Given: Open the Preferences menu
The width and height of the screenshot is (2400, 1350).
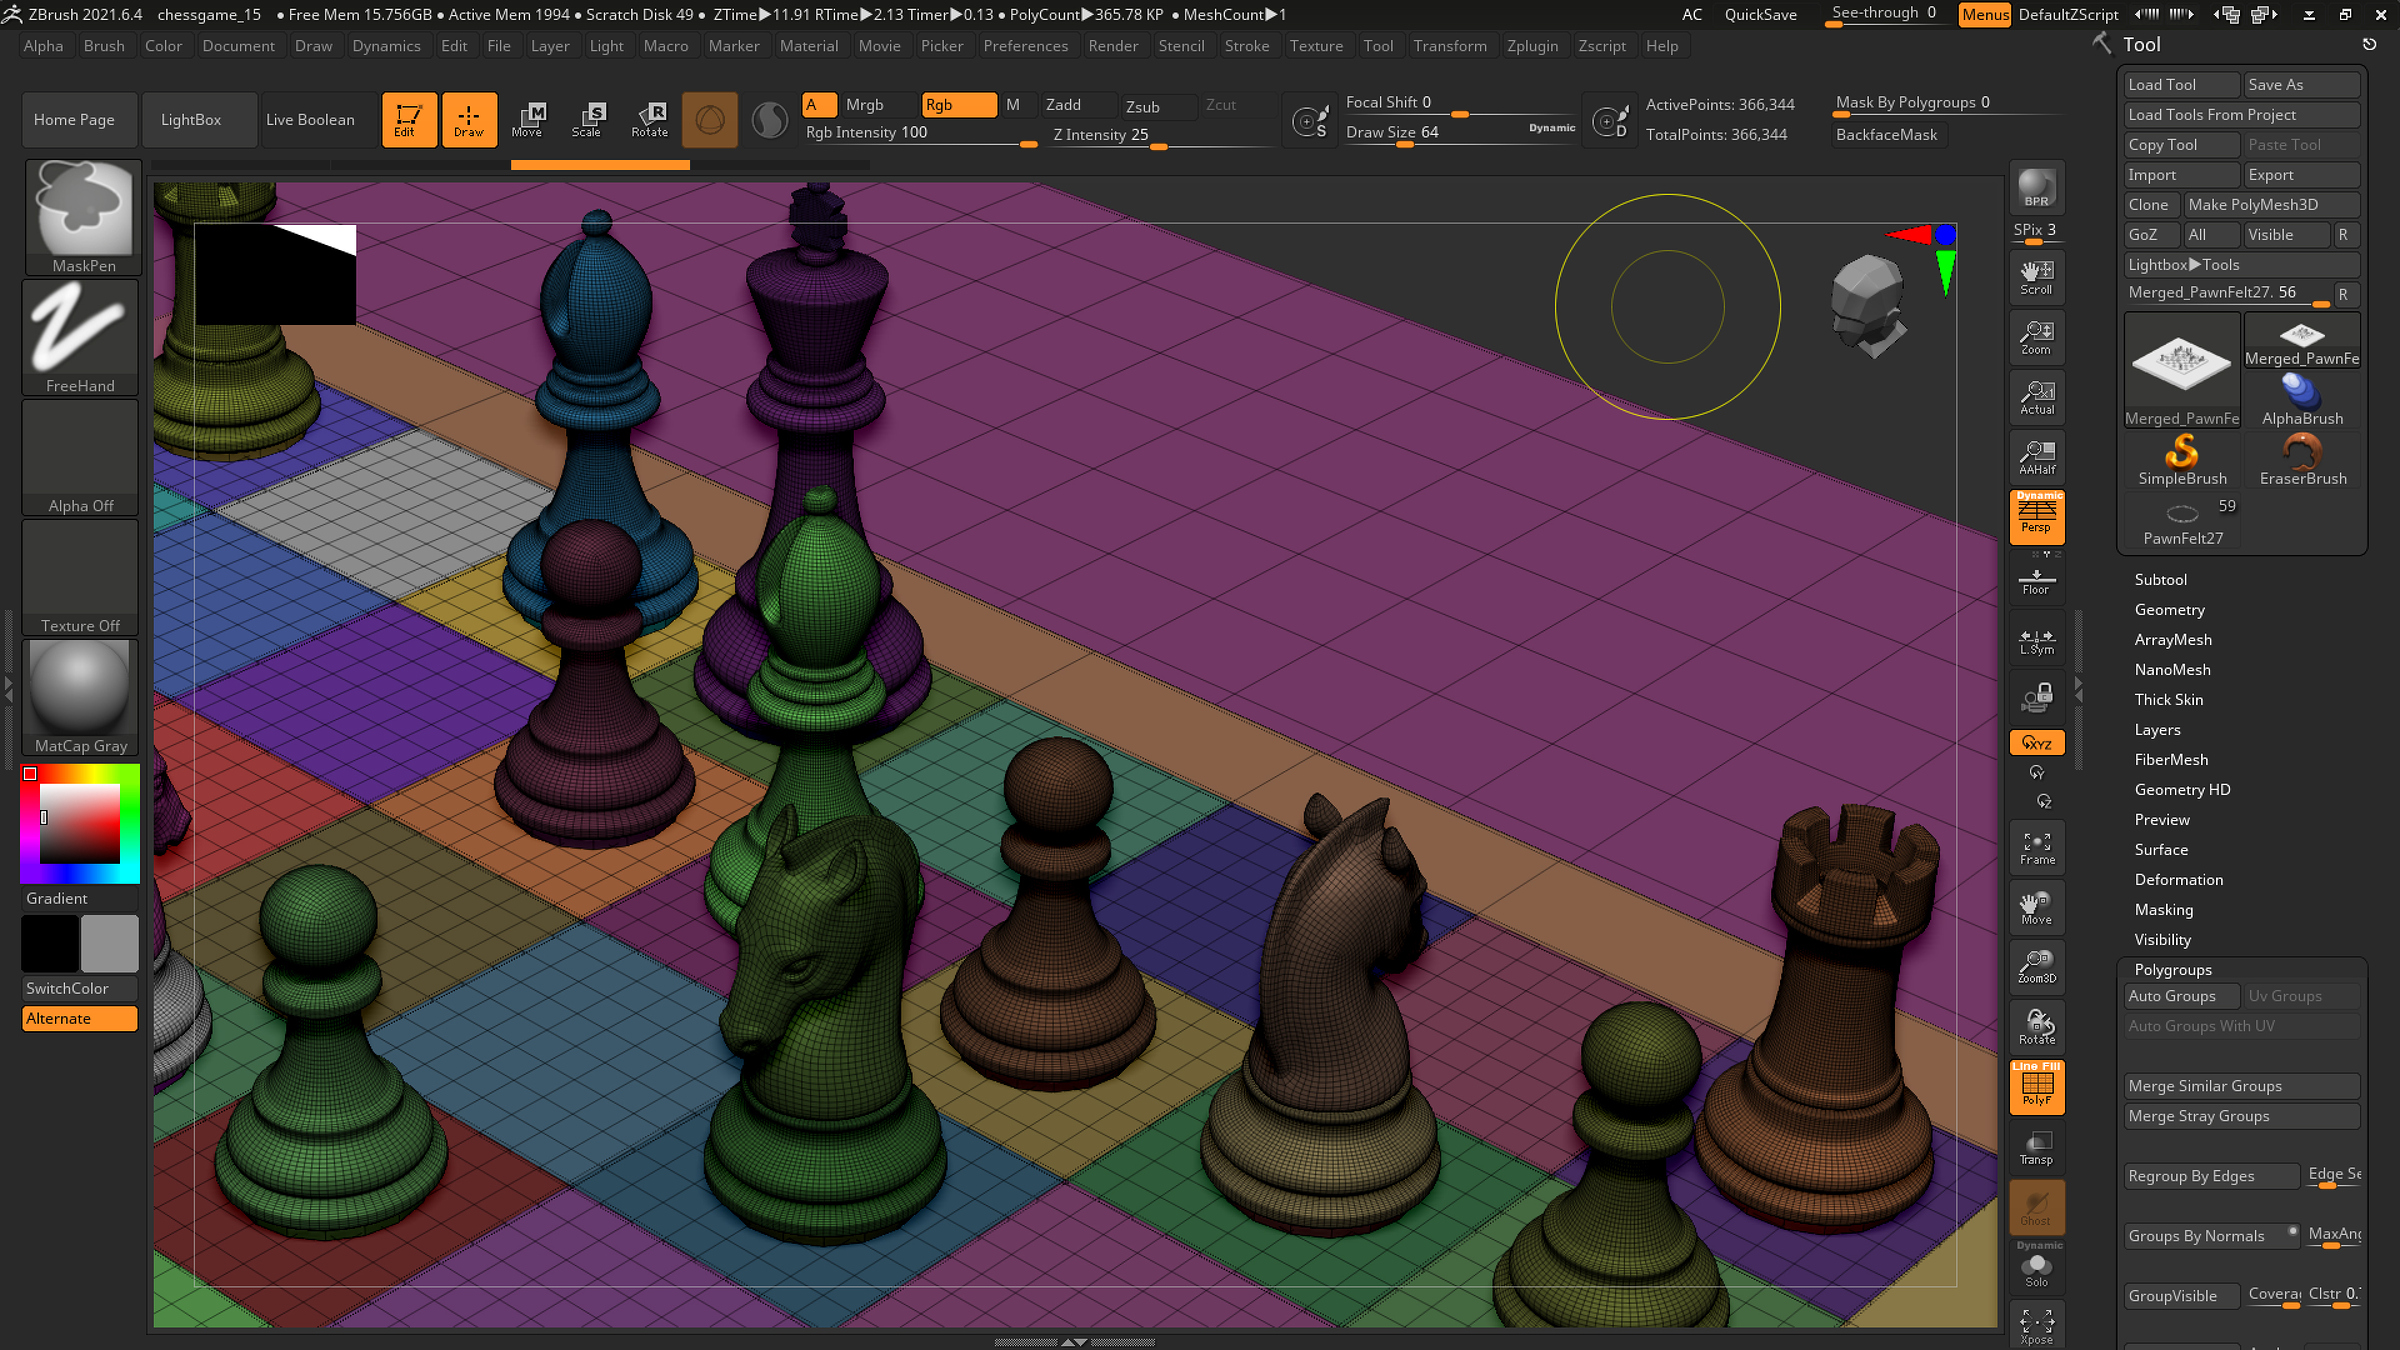Looking at the screenshot, I should 1025,46.
